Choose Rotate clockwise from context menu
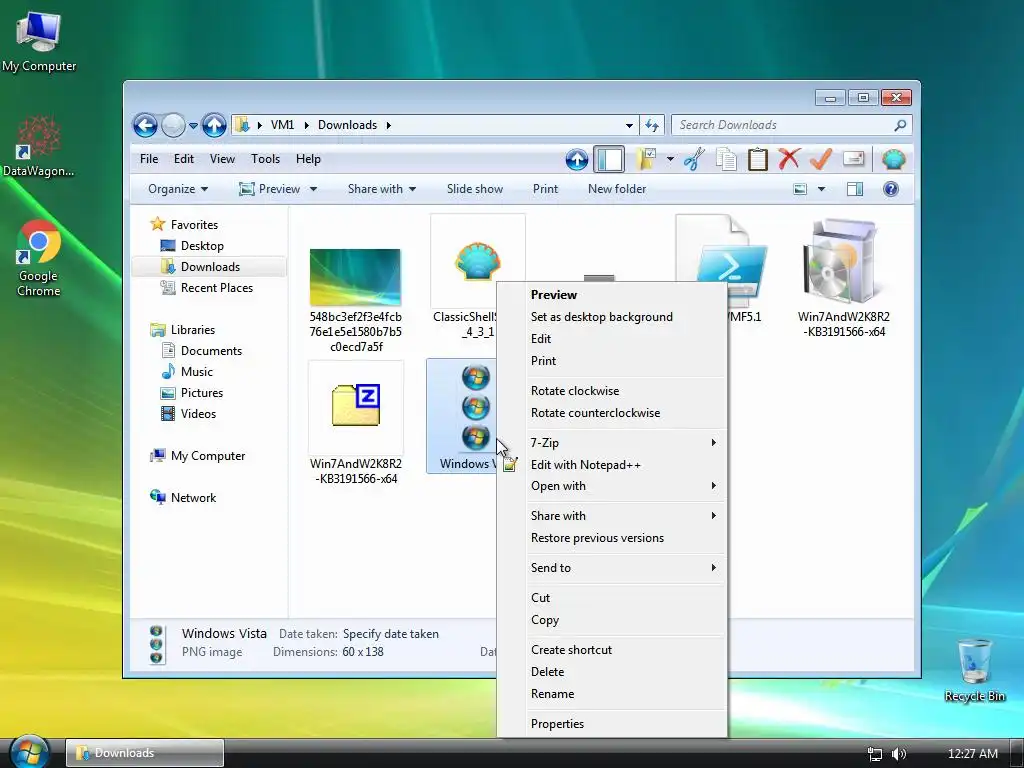The width and height of the screenshot is (1024, 768). point(575,391)
